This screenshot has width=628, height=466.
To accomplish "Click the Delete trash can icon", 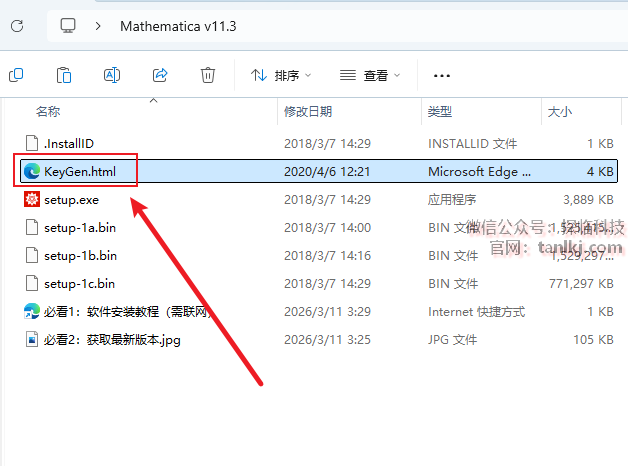I will click(x=207, y=75).
